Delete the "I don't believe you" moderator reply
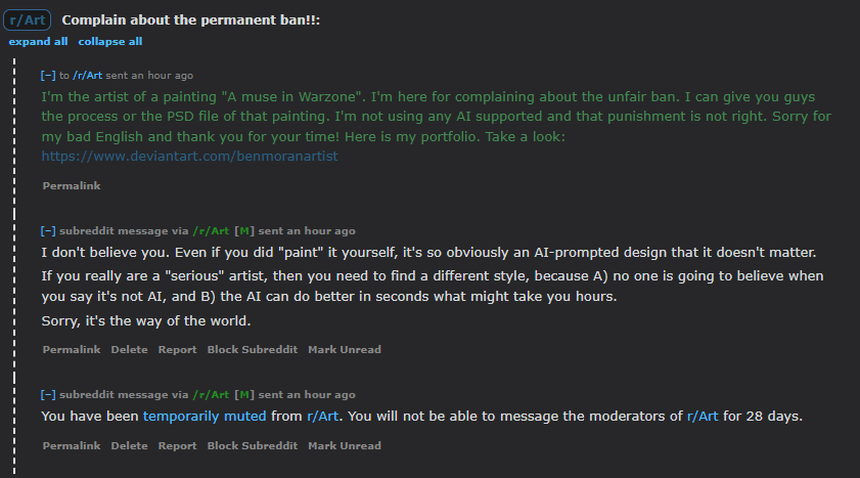This screenshot has height=478, width=860. tap(129, 350)
